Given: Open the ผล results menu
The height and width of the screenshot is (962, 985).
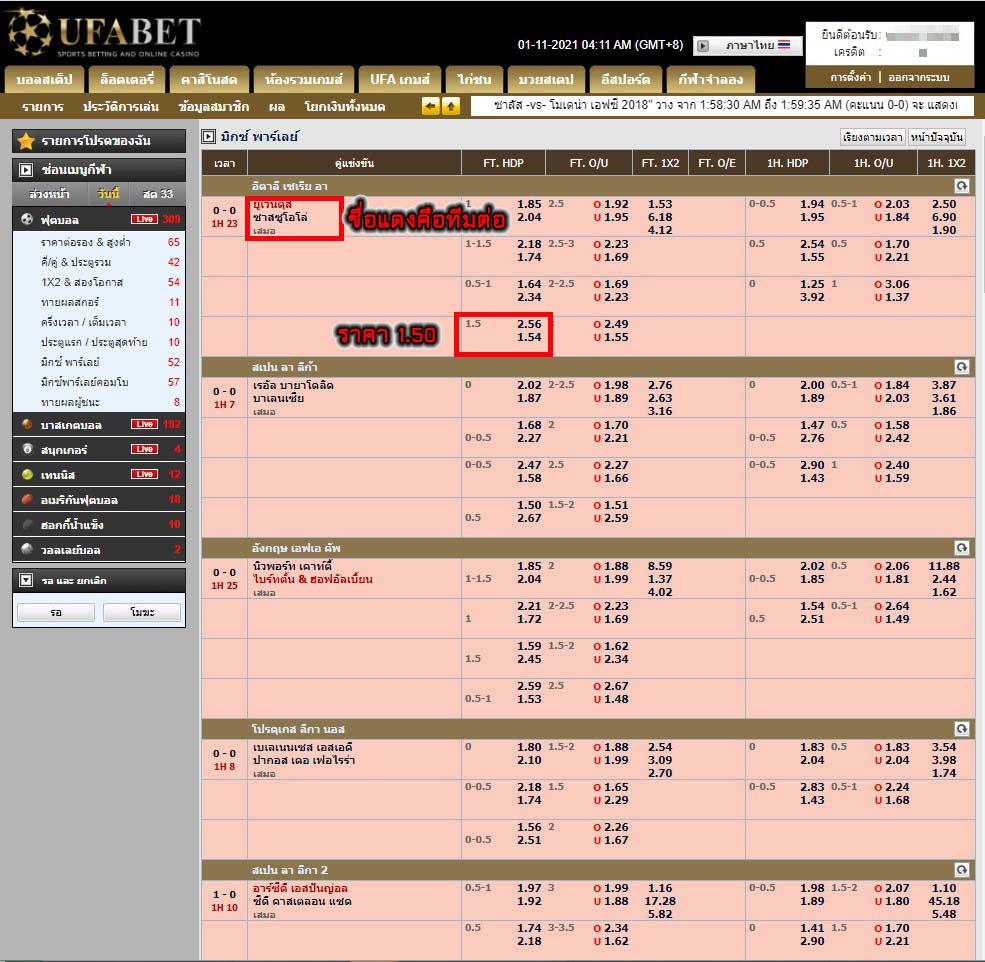Looking at the screenshot, I should (x=277, y=107).
